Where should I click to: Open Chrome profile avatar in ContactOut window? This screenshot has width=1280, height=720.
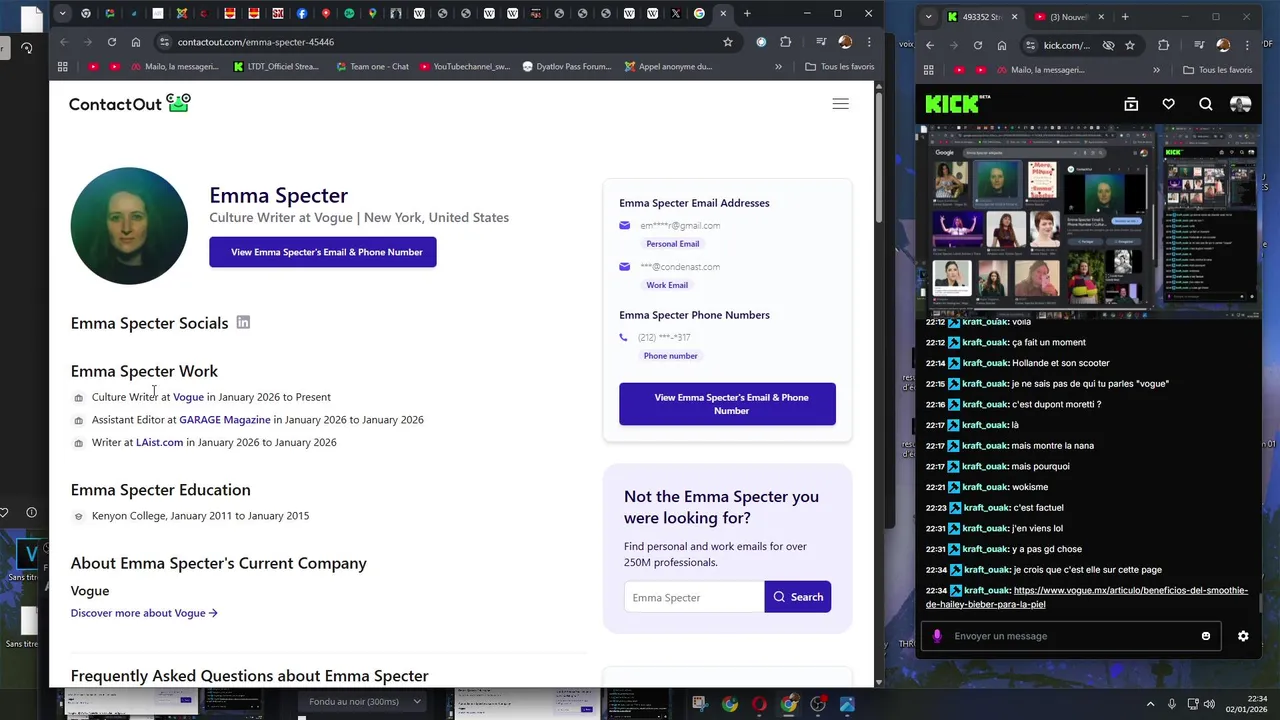(x=845, y=42)
